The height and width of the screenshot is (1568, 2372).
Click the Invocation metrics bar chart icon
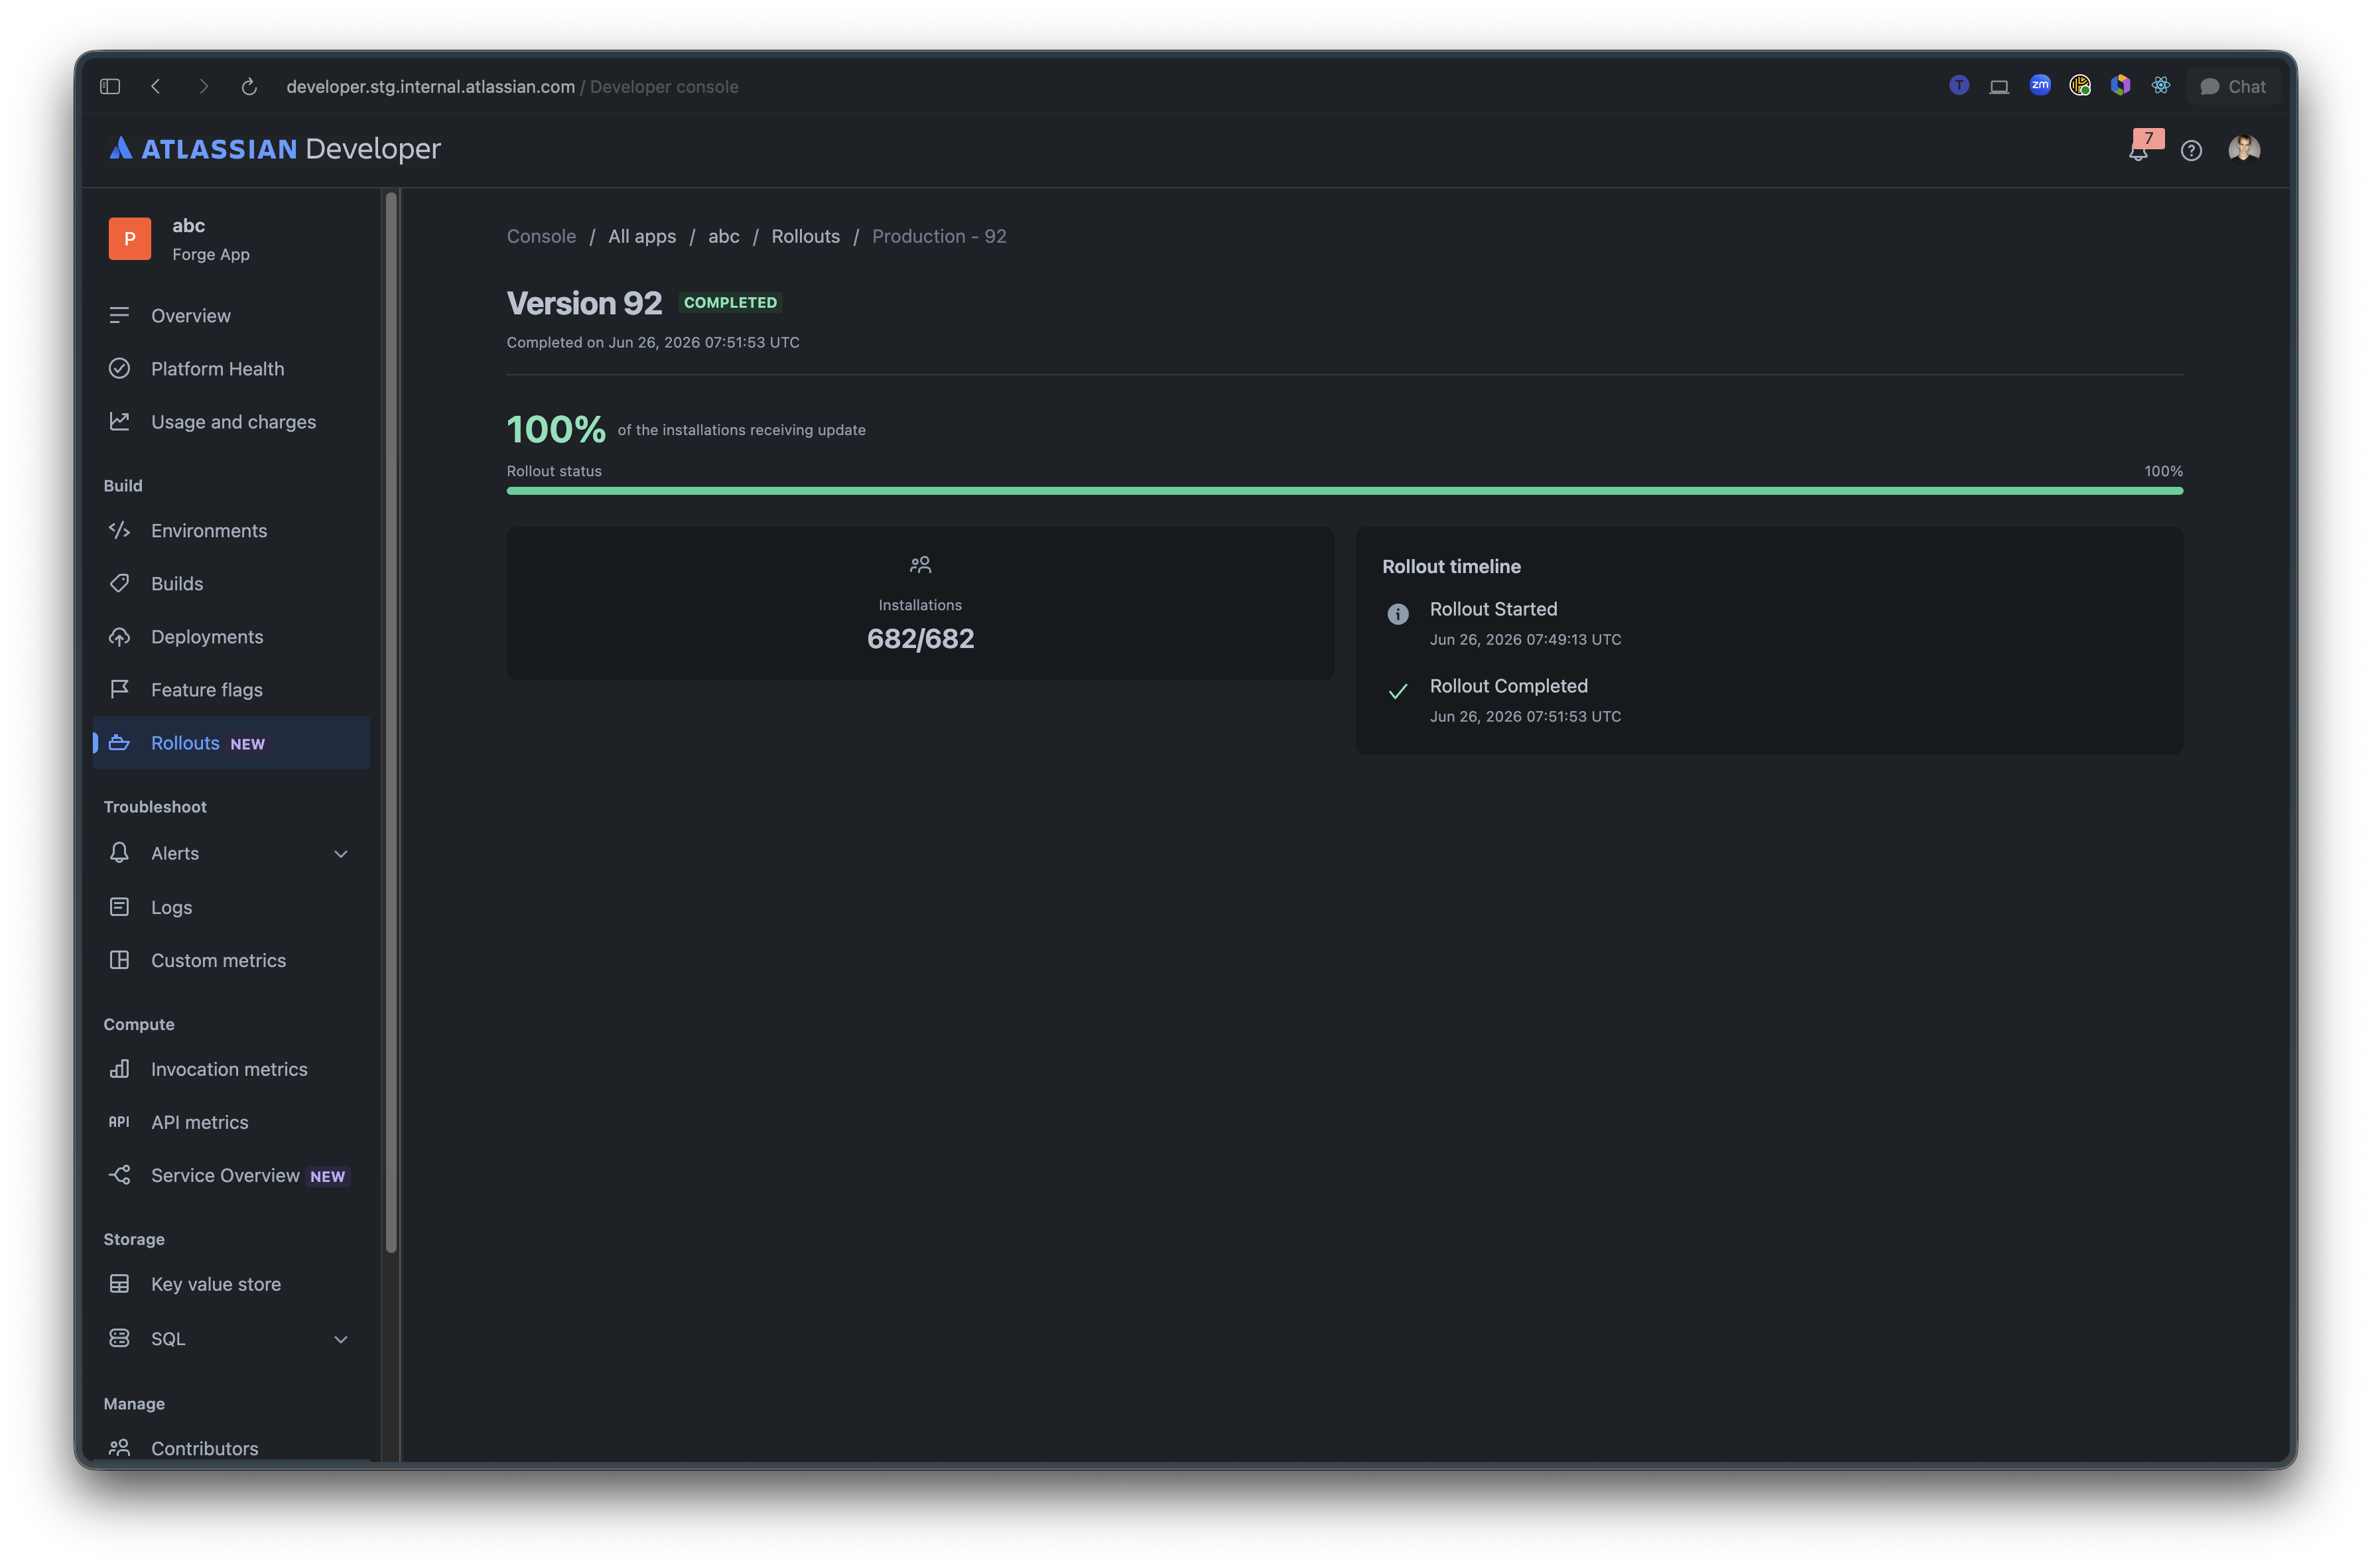click(119, 1069)
